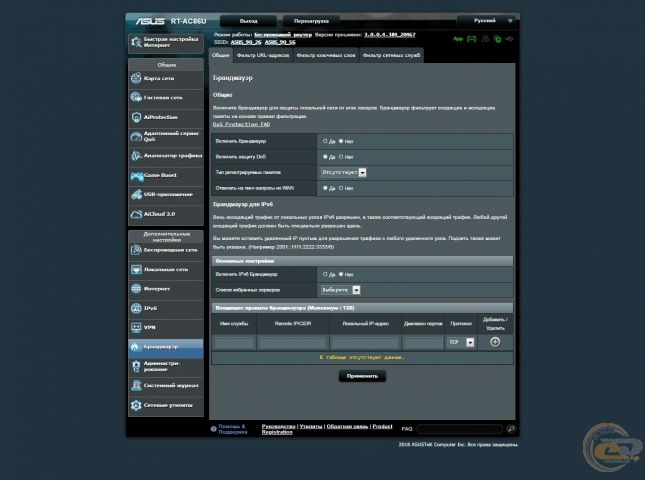Viewport: 645px width, 480px height.
Task: Open the ASUS_90_5G SSID link
Action: point(280,42)
